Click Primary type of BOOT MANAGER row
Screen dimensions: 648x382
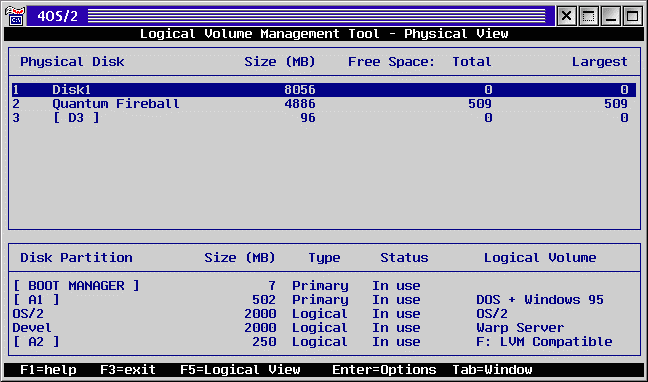pyautogui.click(x=320, y=286)
